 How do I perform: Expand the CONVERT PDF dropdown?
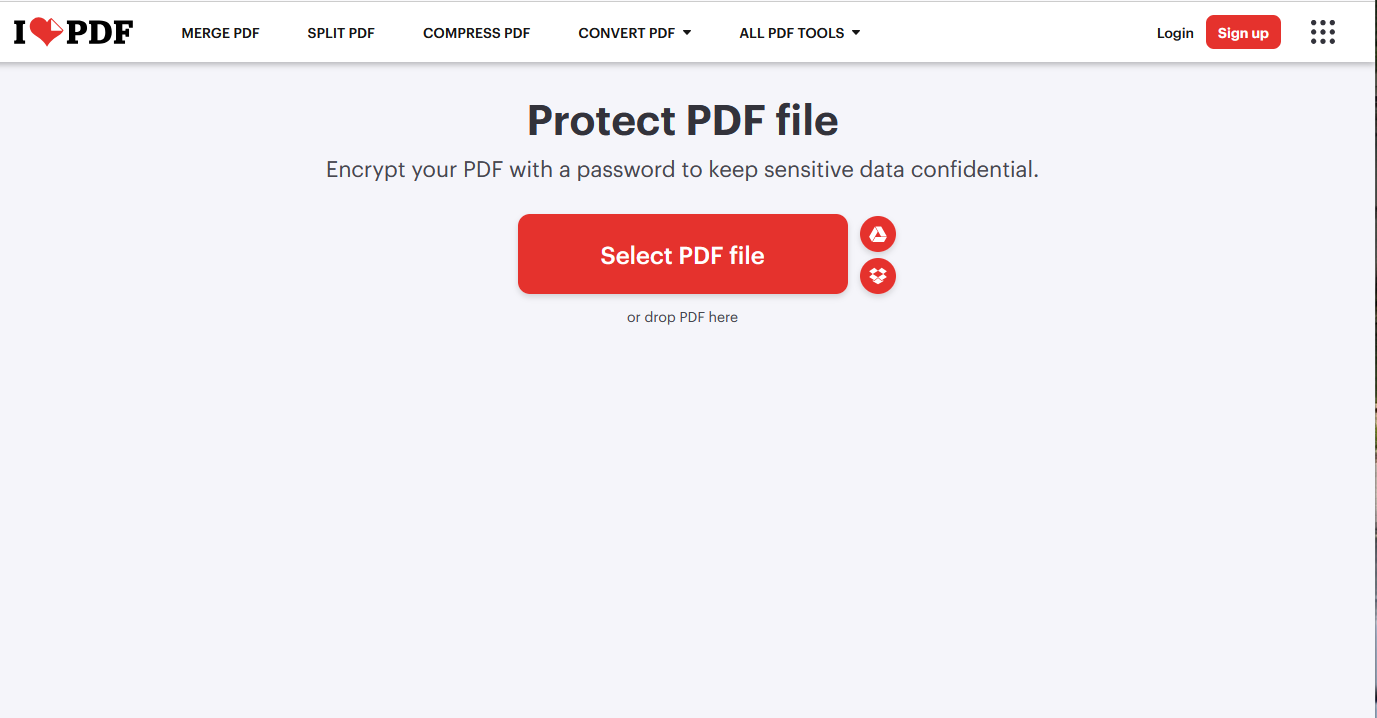tap(634, 32)
